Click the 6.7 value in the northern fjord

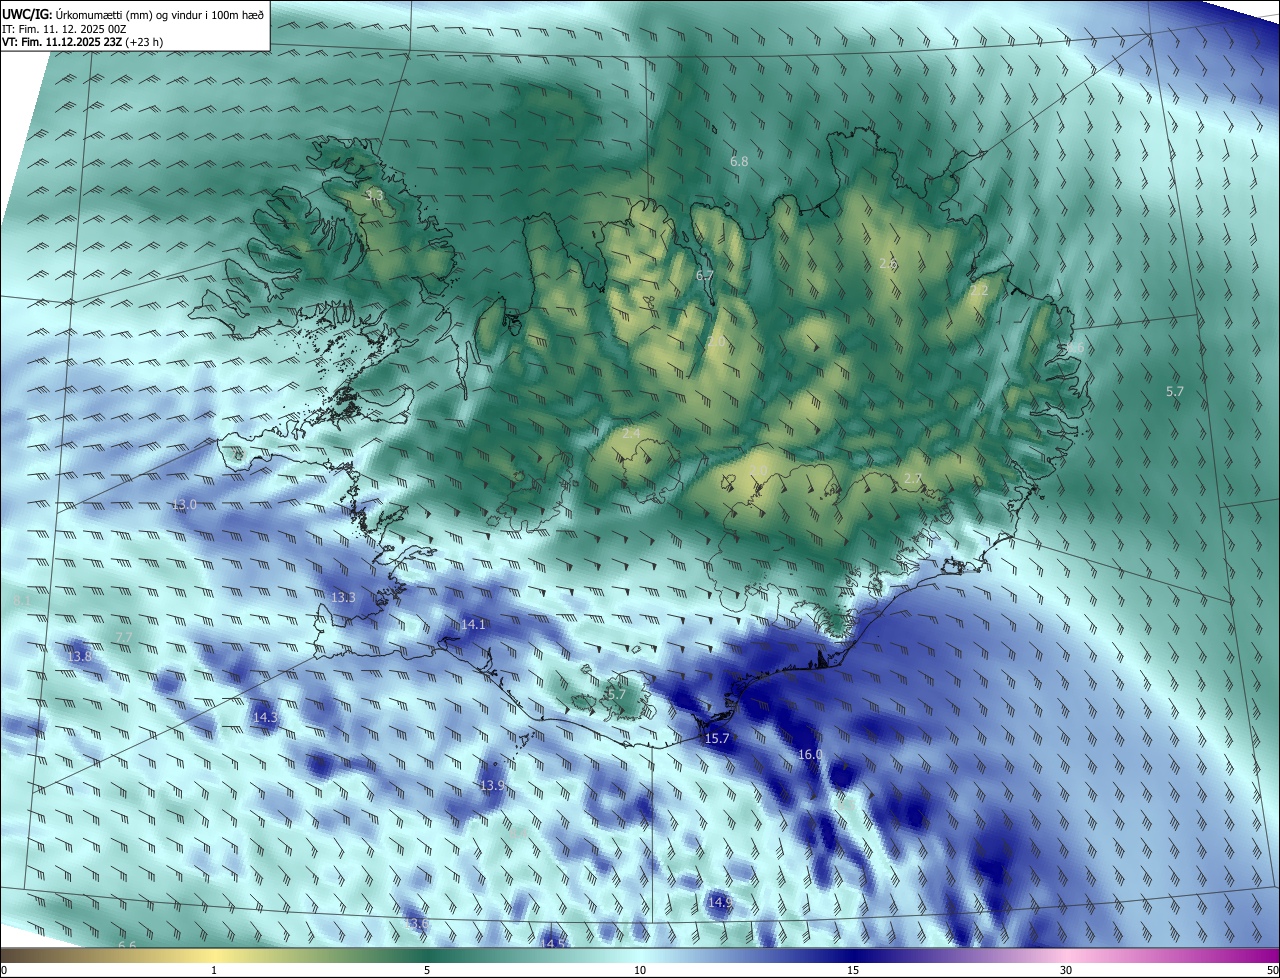pos(705,275)
